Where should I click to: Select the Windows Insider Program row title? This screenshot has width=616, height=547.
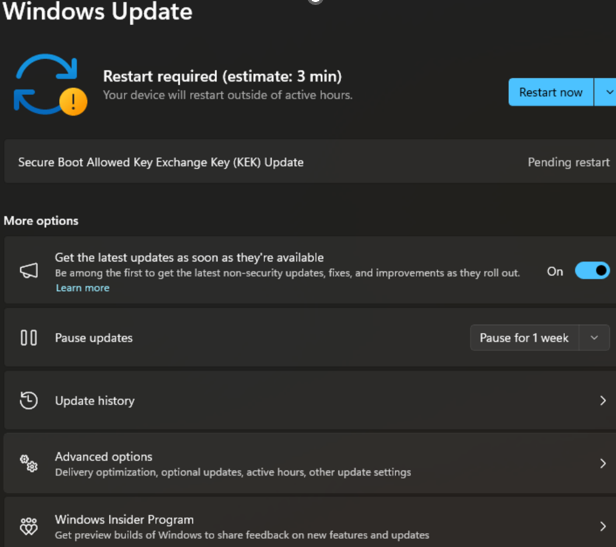coord(124,519)
